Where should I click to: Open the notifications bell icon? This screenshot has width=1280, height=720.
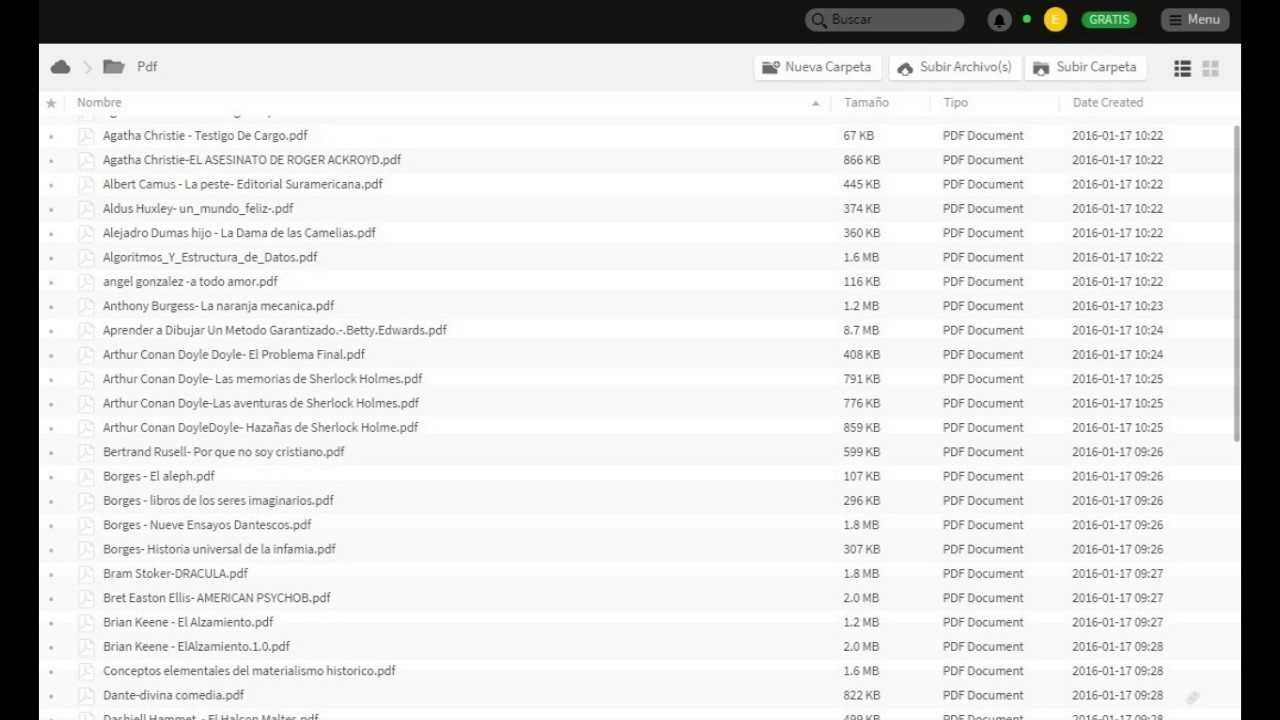click(999, 19)
